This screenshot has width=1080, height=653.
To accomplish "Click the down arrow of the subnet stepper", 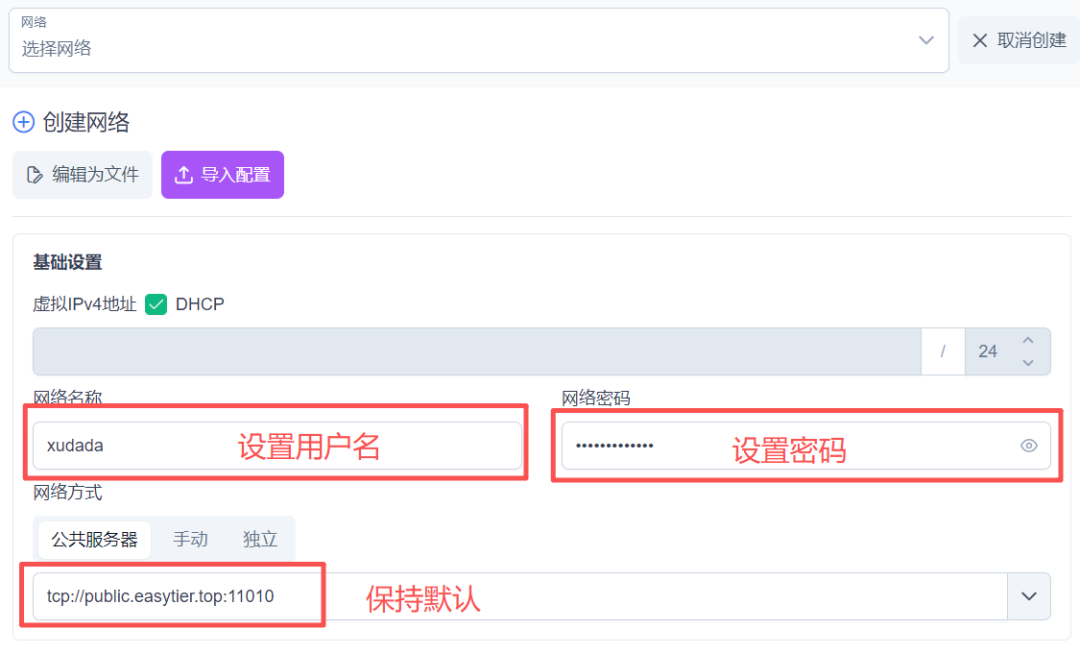I will tap(1028, 361).
